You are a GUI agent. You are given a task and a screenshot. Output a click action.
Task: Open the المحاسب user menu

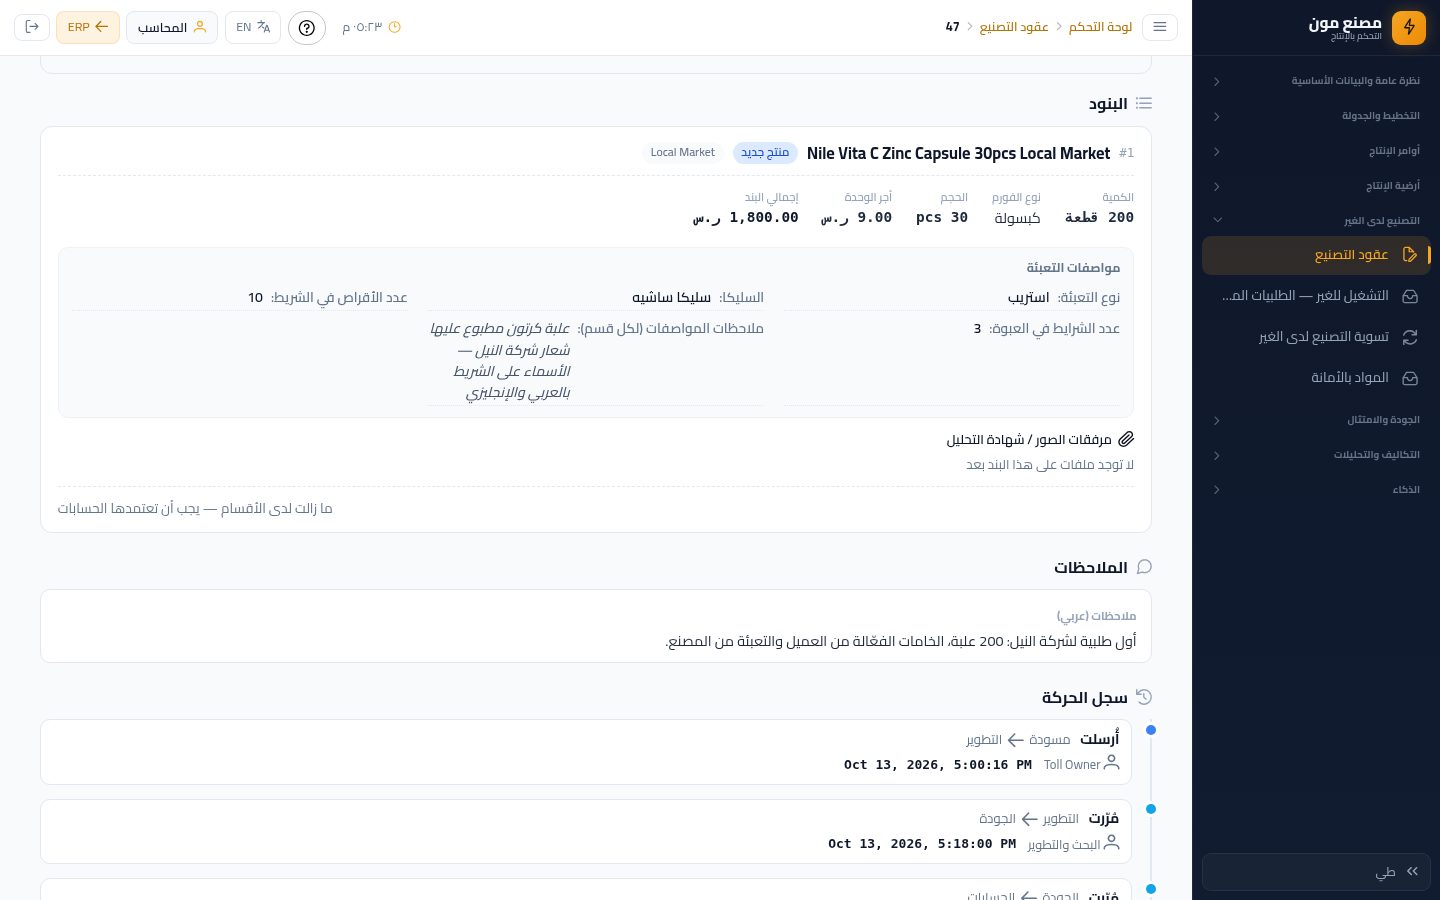pos(172,27)
